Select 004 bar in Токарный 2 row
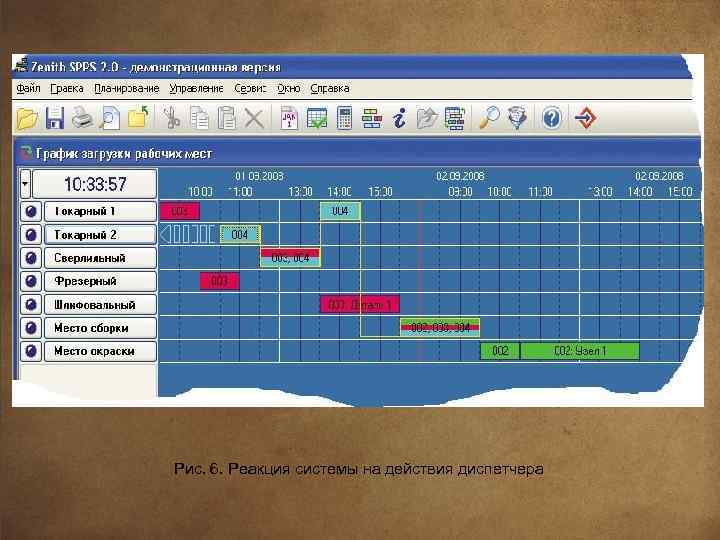Image resolution: width=720 pixels, height=540 pixels. (240, 235)
